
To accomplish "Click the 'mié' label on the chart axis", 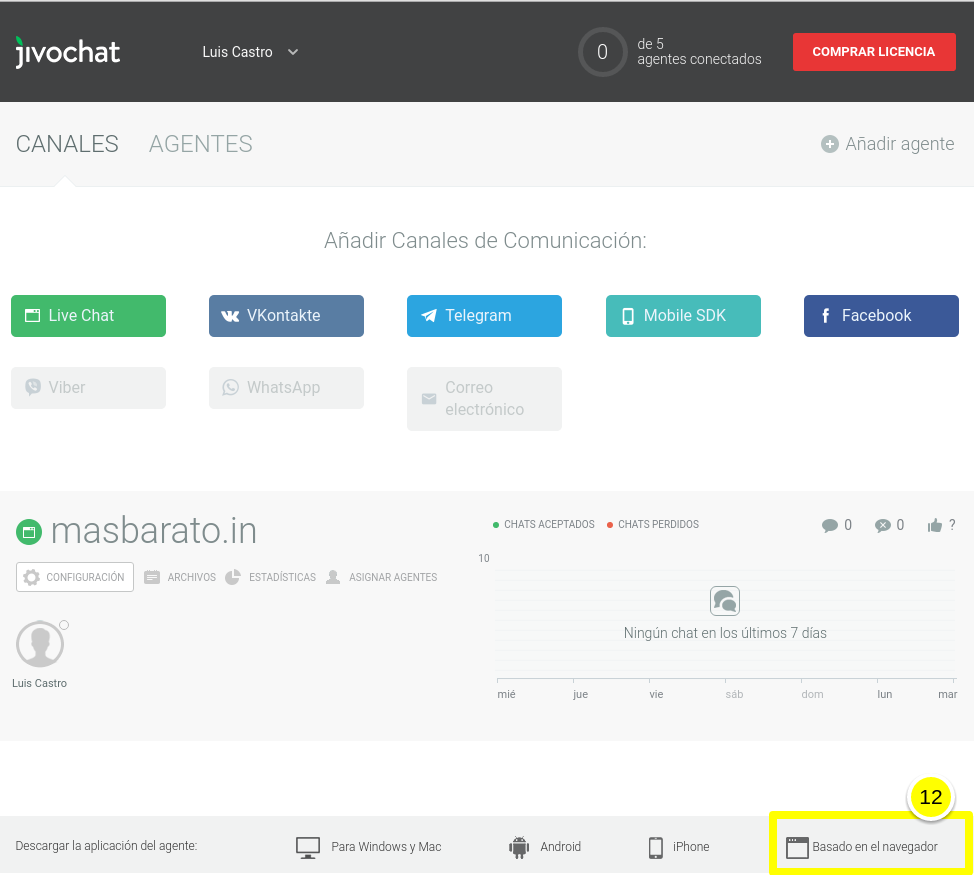I will point(506,694).
